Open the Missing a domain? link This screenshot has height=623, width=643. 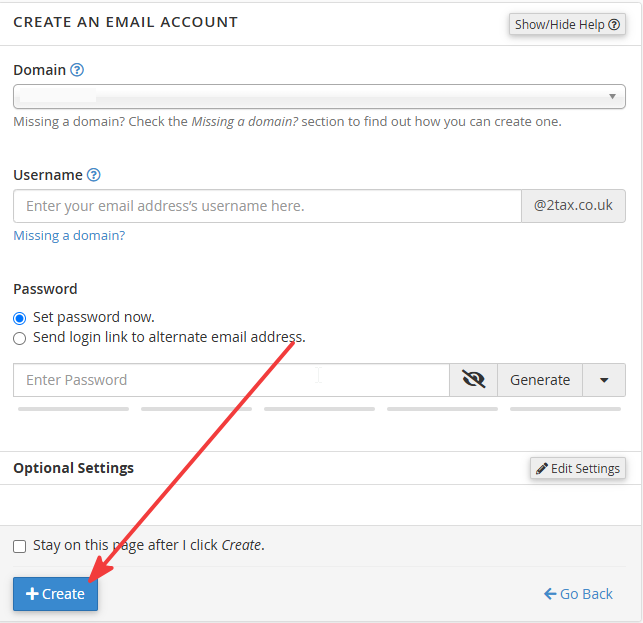coord(69,235)
